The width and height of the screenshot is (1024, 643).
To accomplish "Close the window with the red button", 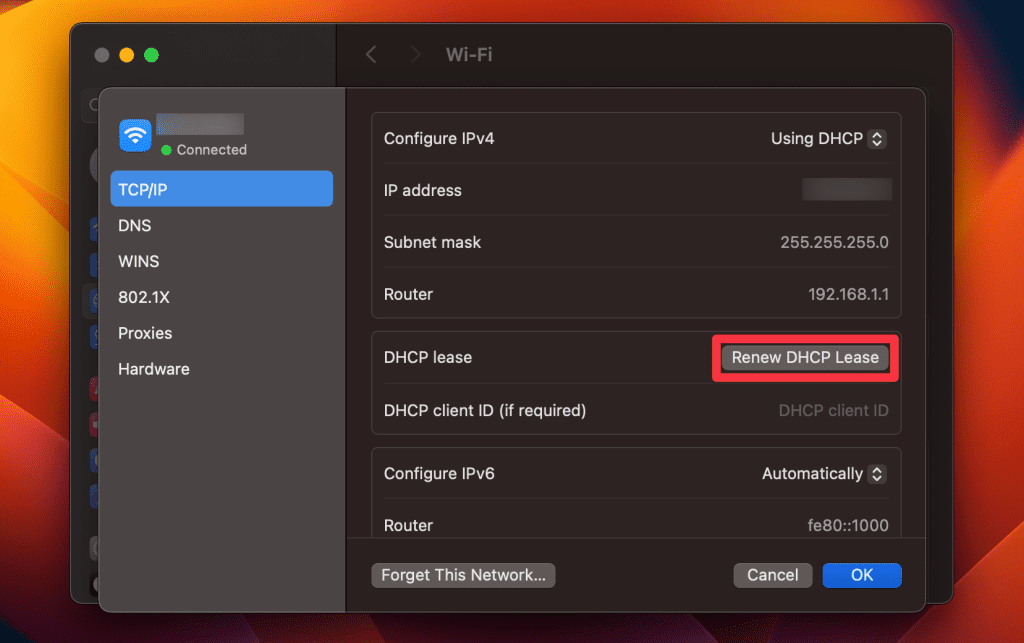I will point(102,55).
